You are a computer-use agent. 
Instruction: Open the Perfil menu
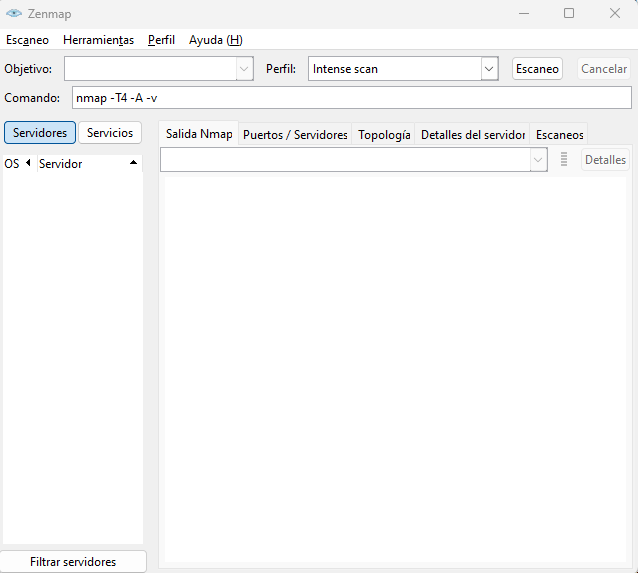(x=161, y=40)
